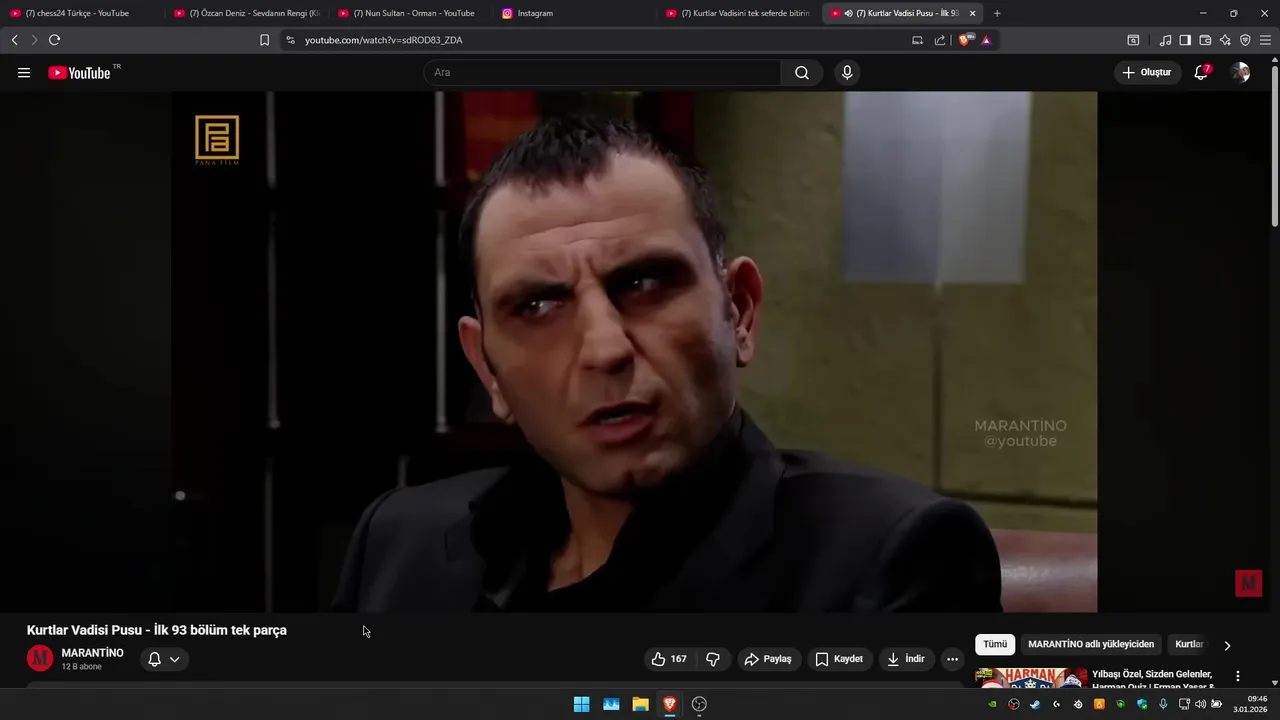Image resolution: width=1280 pixels, height=720 pixels.
Task: Open more actions three-dot menu
Action: 952,659
